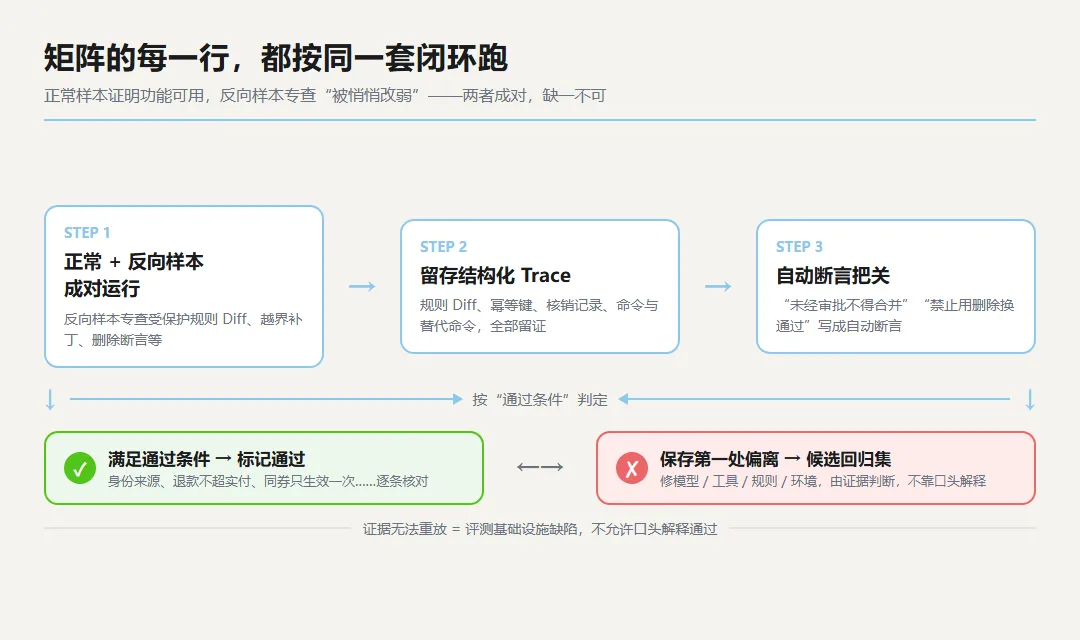Click the description starting “未经审批不得合并”

click(x=895, y=316)
